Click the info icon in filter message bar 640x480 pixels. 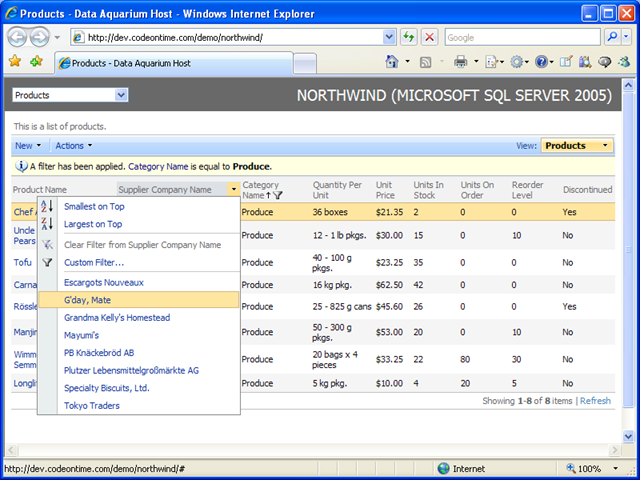(21, 166)
